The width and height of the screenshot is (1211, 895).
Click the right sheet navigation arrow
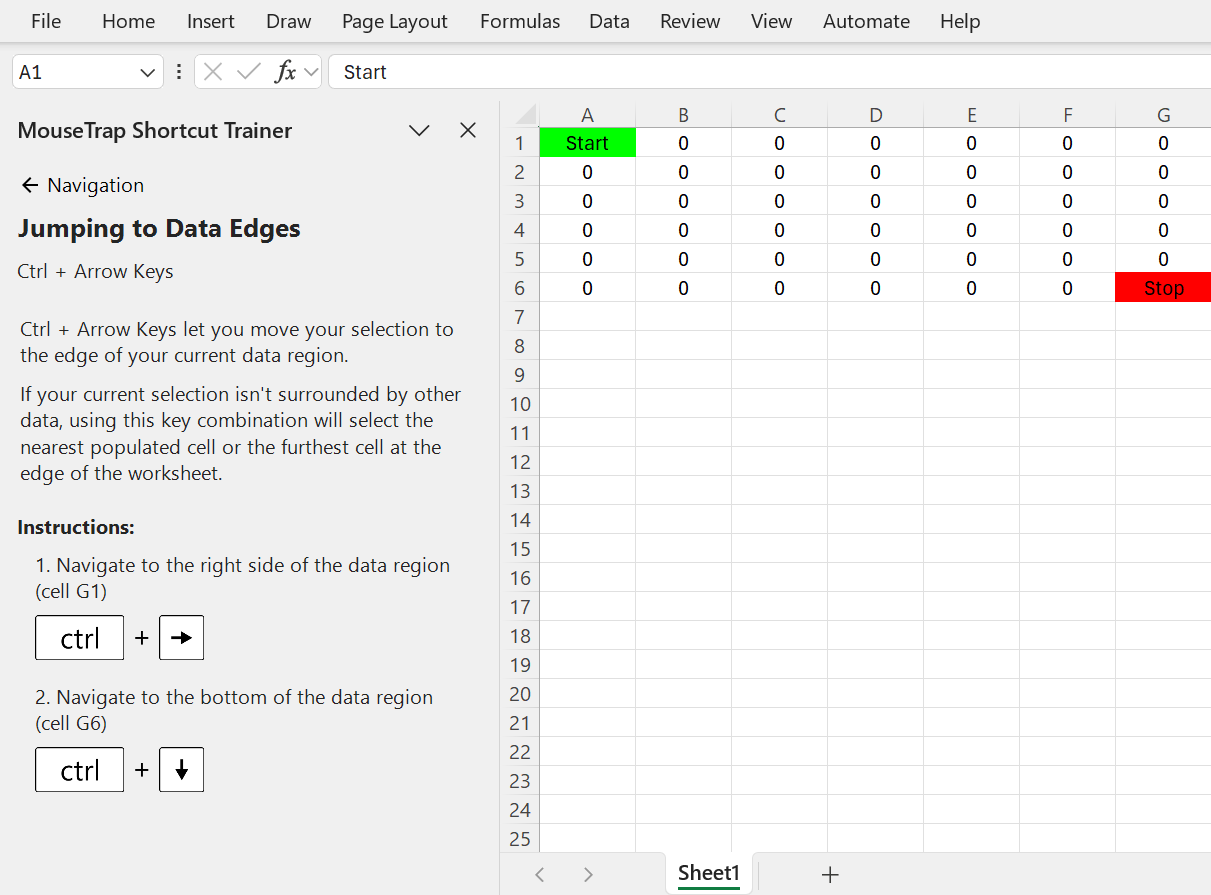click(588, 874)
